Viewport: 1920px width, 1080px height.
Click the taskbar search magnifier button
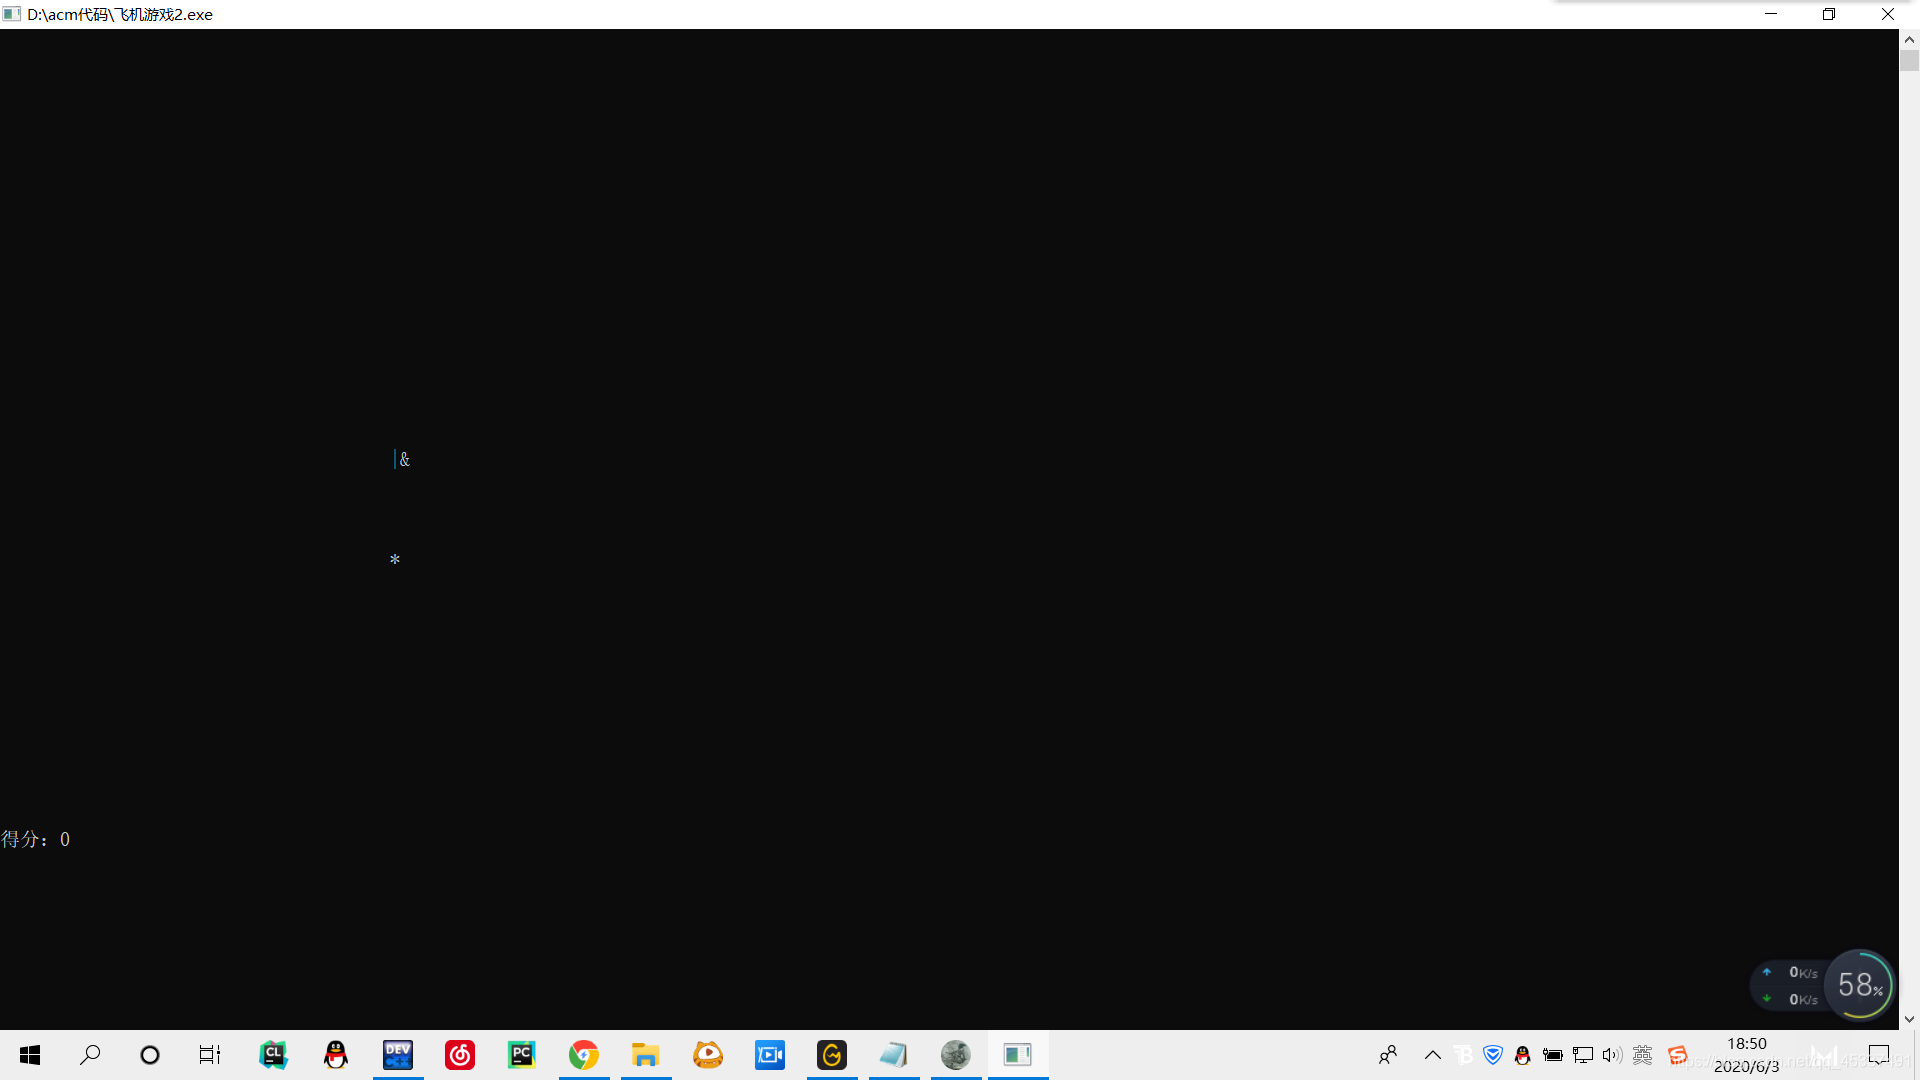click(90, 1055)
